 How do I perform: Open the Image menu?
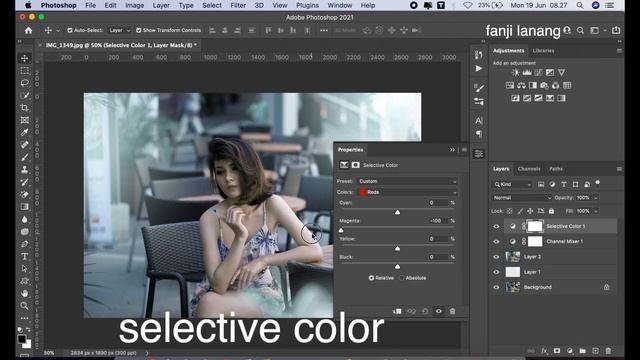[134, 5]
